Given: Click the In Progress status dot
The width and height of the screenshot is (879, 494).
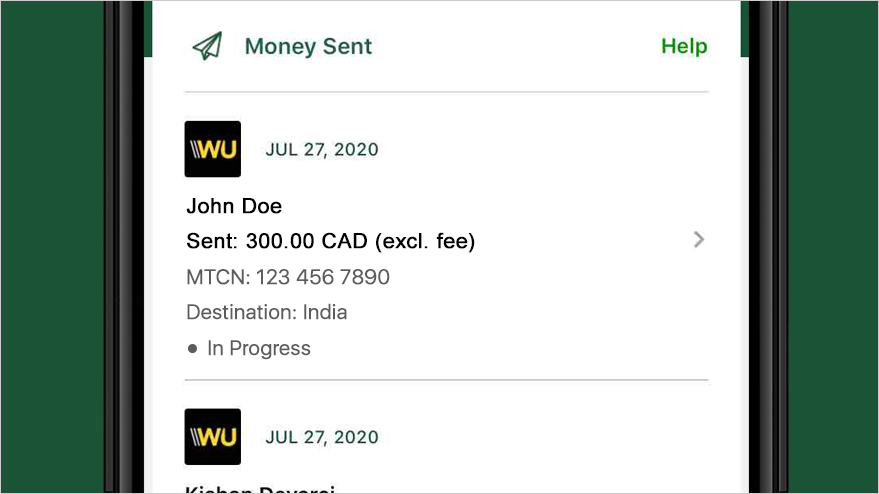Looking at the screenshot, I should [x=192, y=349].
